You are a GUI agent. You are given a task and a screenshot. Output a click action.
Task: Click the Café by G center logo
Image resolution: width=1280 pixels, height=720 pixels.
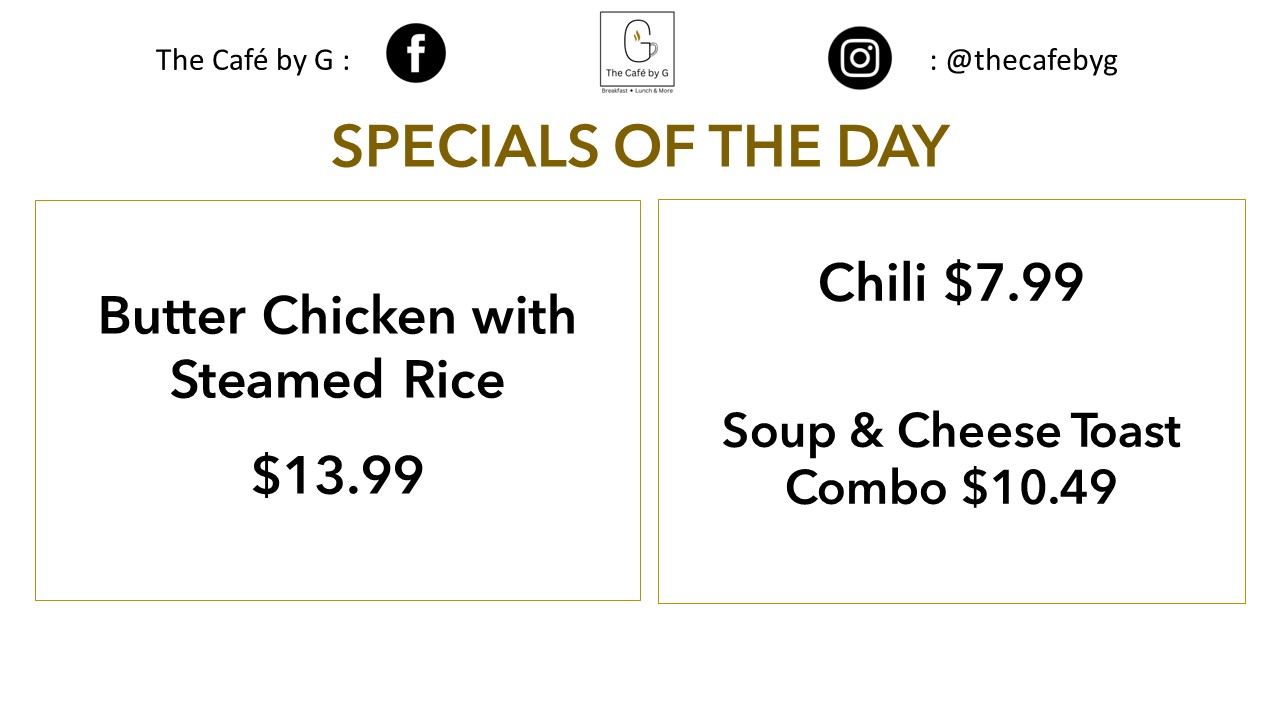tap(637, 50)
